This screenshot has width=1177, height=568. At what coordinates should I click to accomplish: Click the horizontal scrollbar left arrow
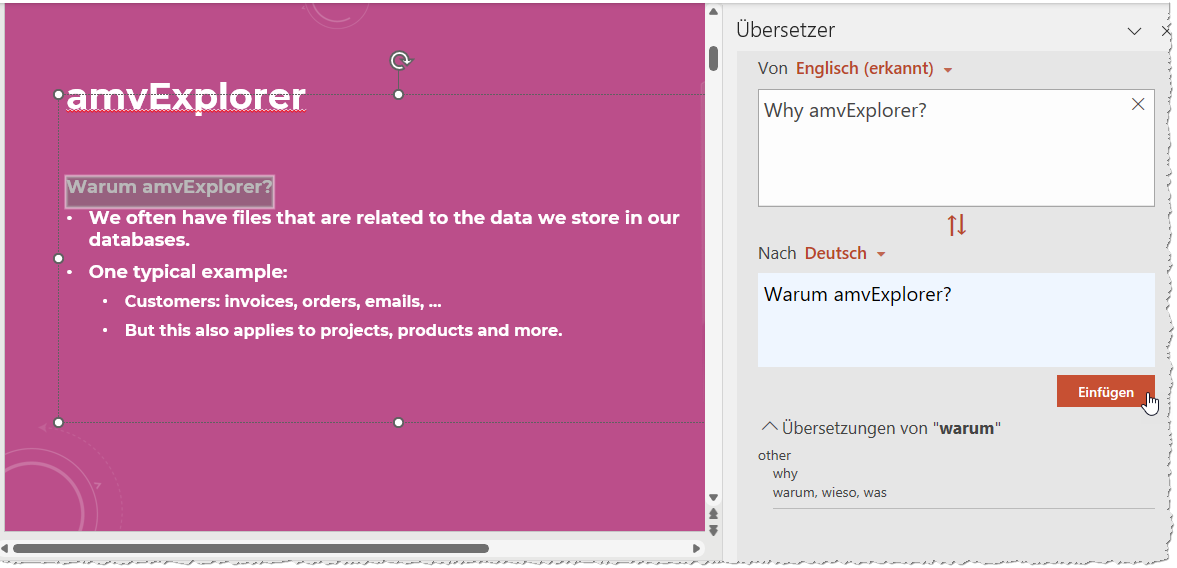coord(6,548)
